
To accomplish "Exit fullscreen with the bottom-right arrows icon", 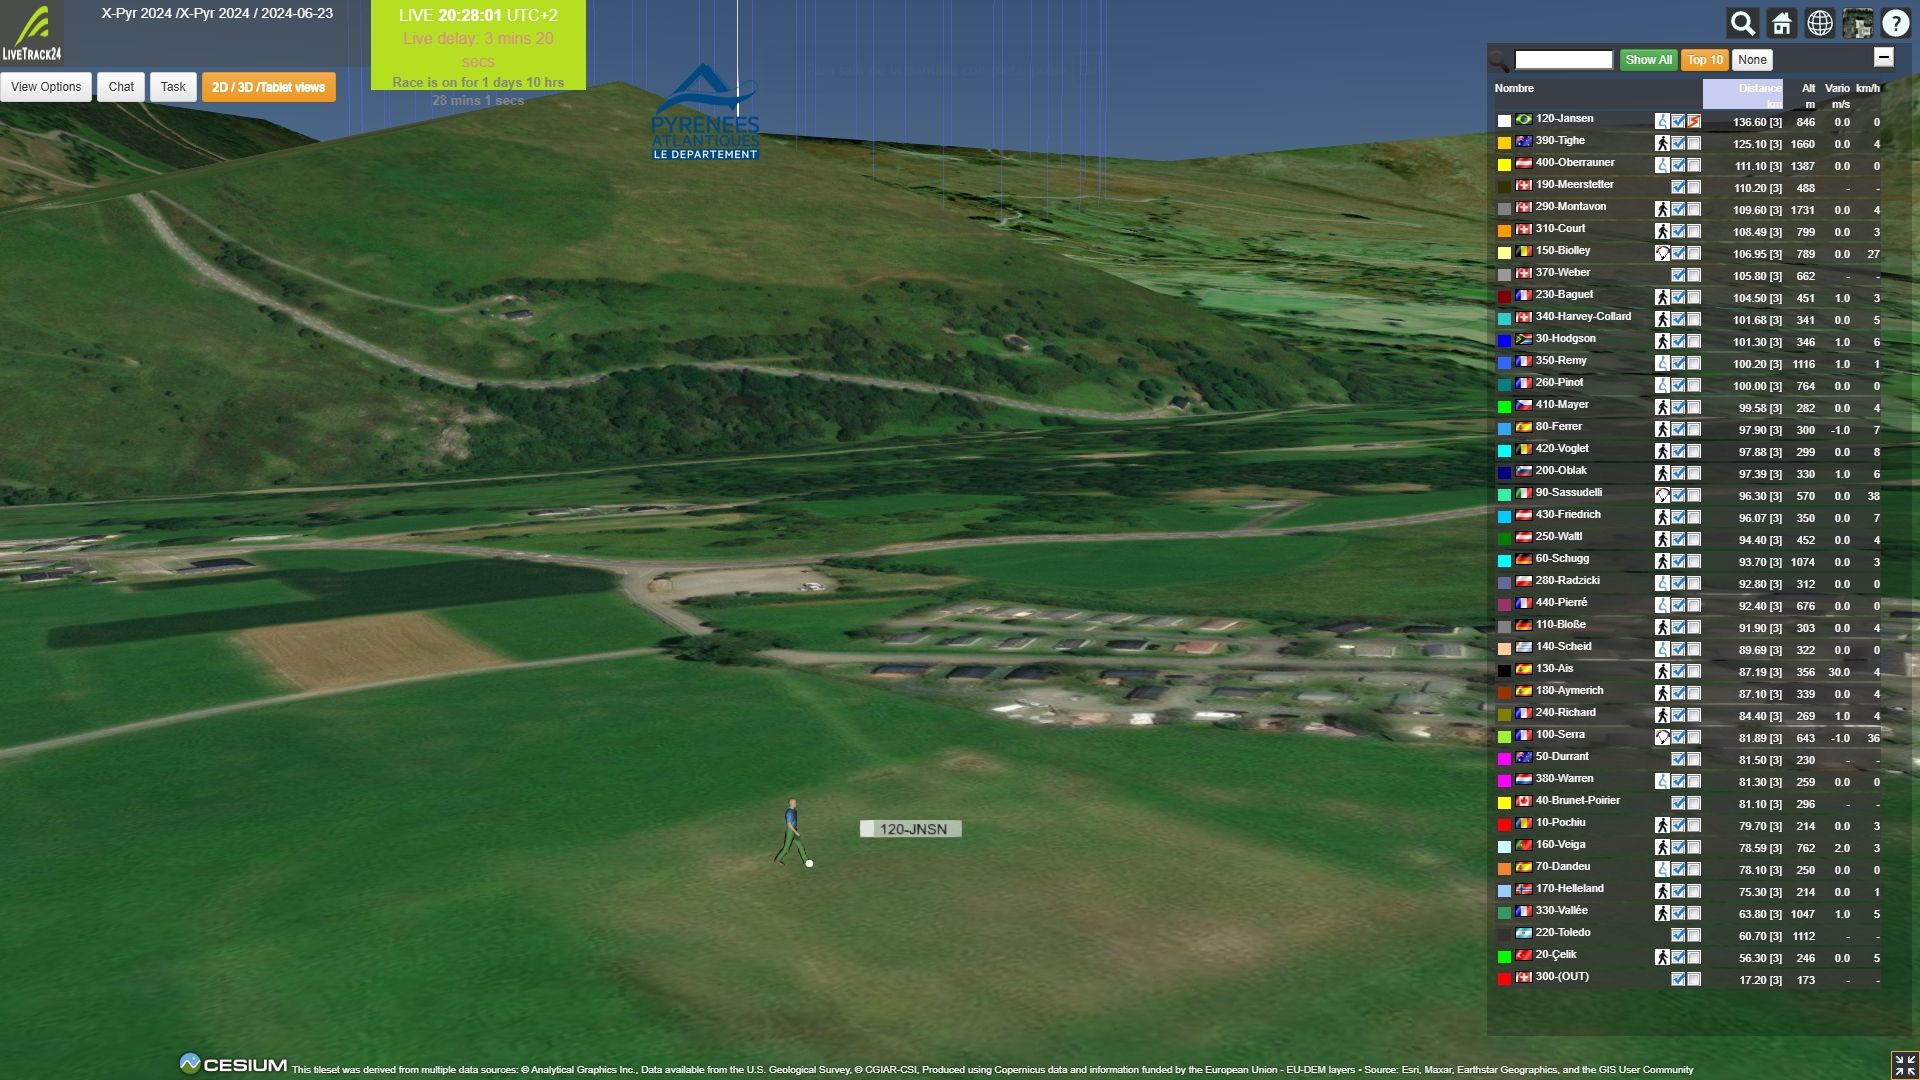I will tap(1904, 1064).
